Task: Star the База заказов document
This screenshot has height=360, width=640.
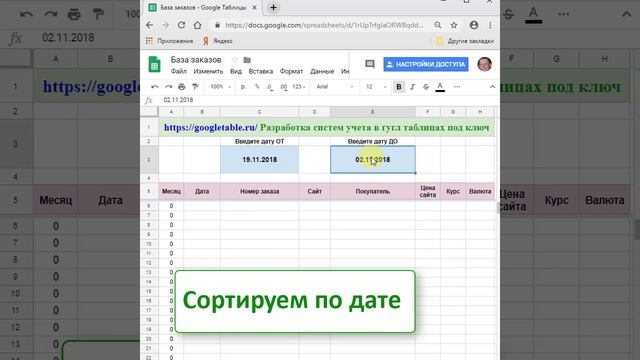Action: (x=235, y=60)
